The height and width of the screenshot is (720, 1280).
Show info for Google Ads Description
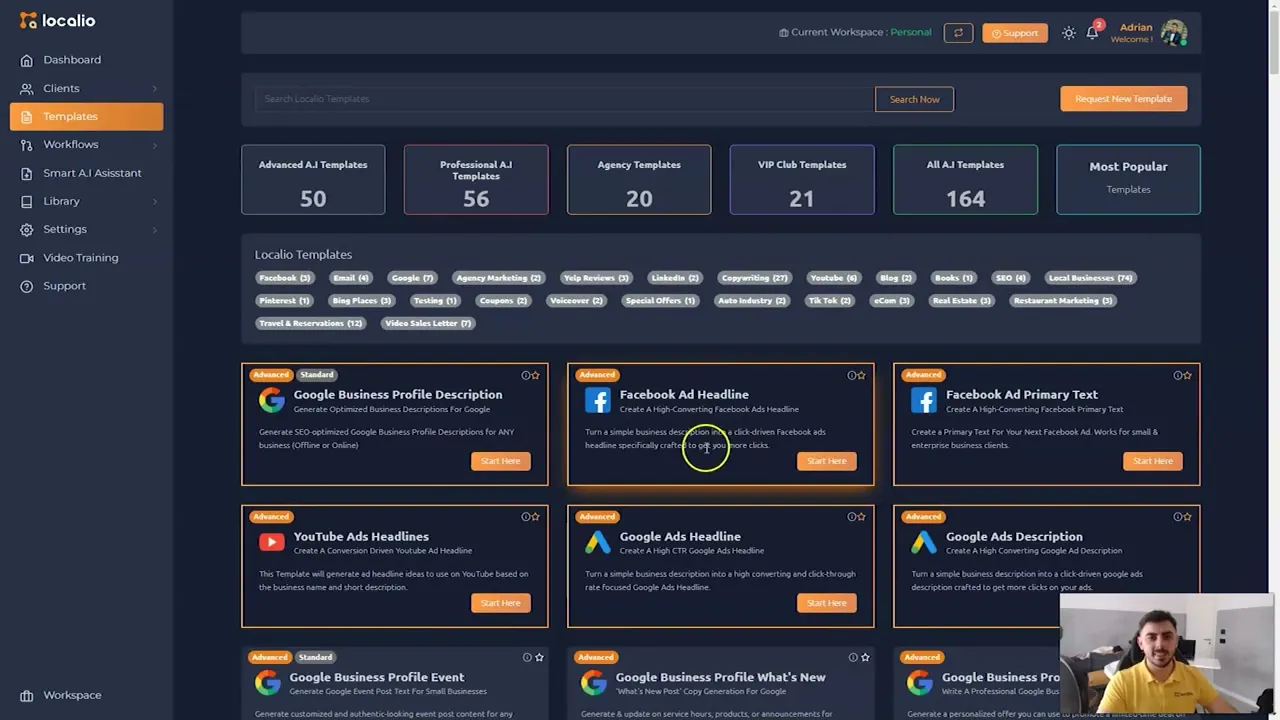1178,517
